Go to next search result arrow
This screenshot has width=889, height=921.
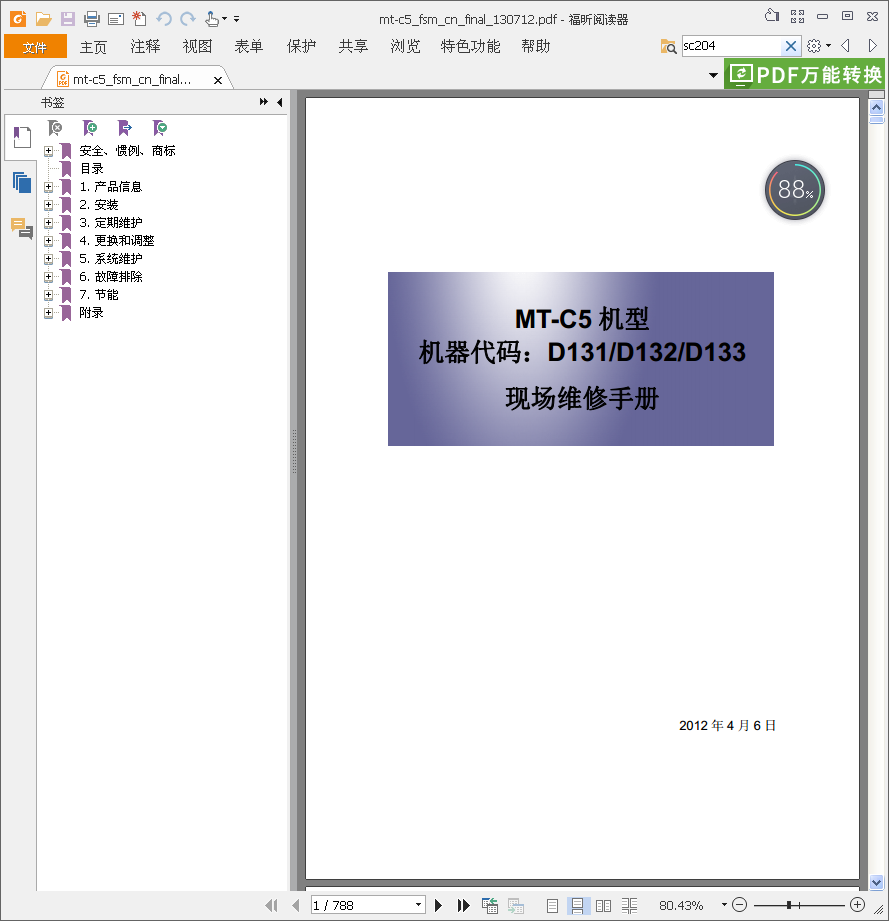pos(873,46)
